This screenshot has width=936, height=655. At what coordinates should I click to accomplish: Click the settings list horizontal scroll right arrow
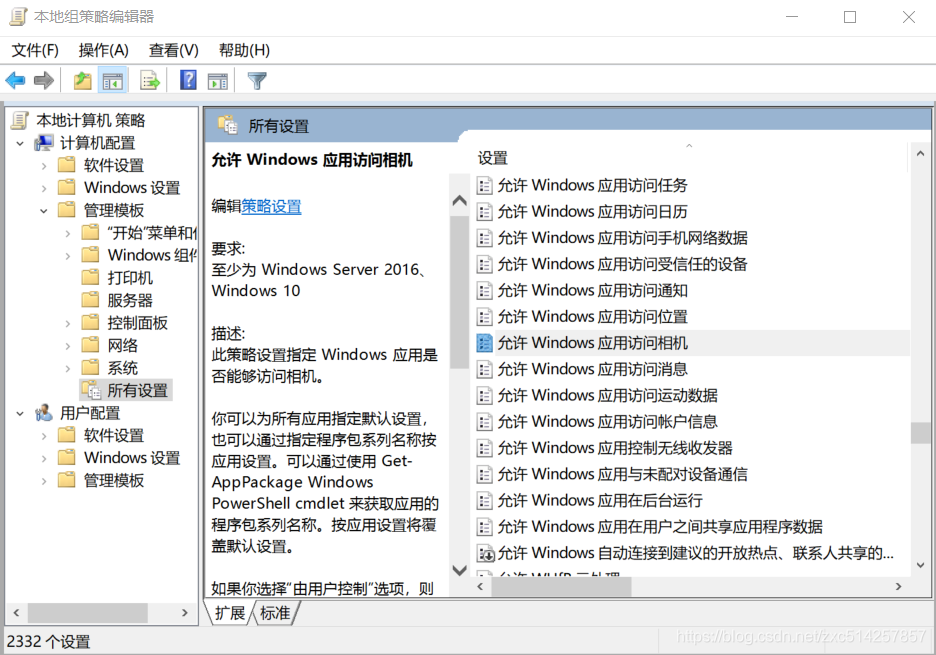(x=898, y=587)
